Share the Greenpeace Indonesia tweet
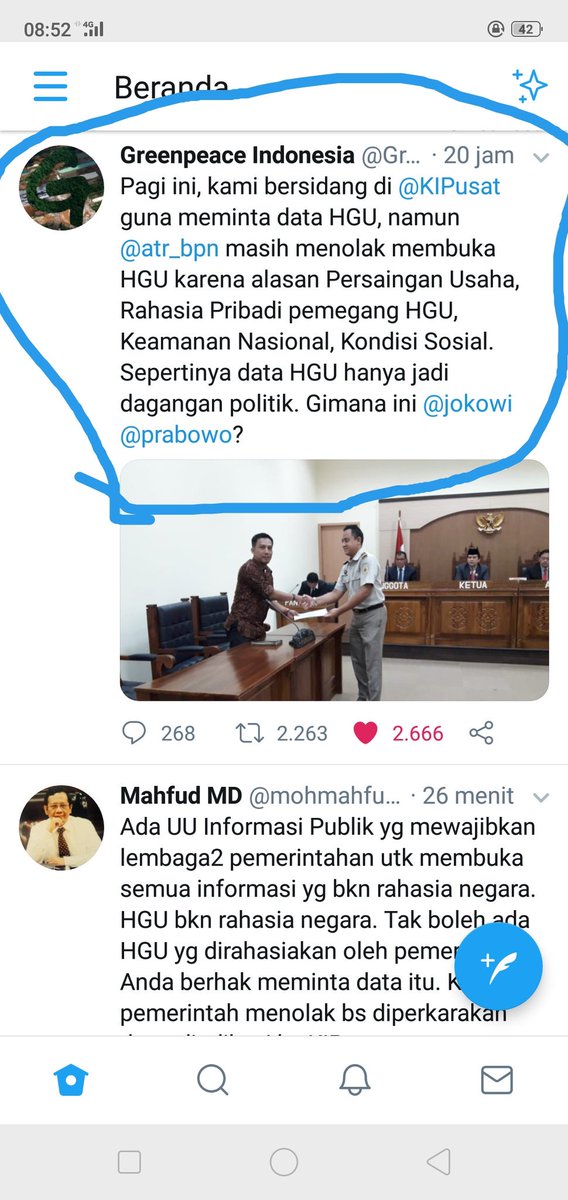The image size is (568, 1200). pos(481,733)
